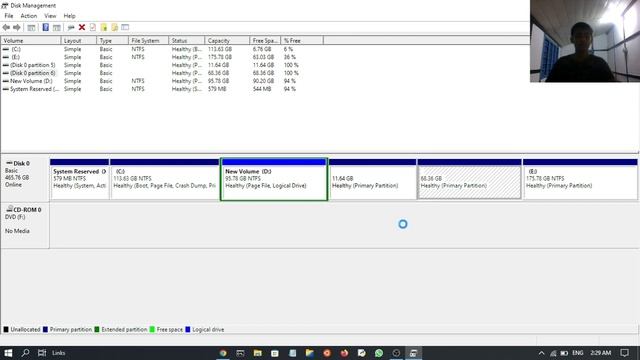
Task: Click the Disk Management taskbar icon
Action: click(413, 353)
